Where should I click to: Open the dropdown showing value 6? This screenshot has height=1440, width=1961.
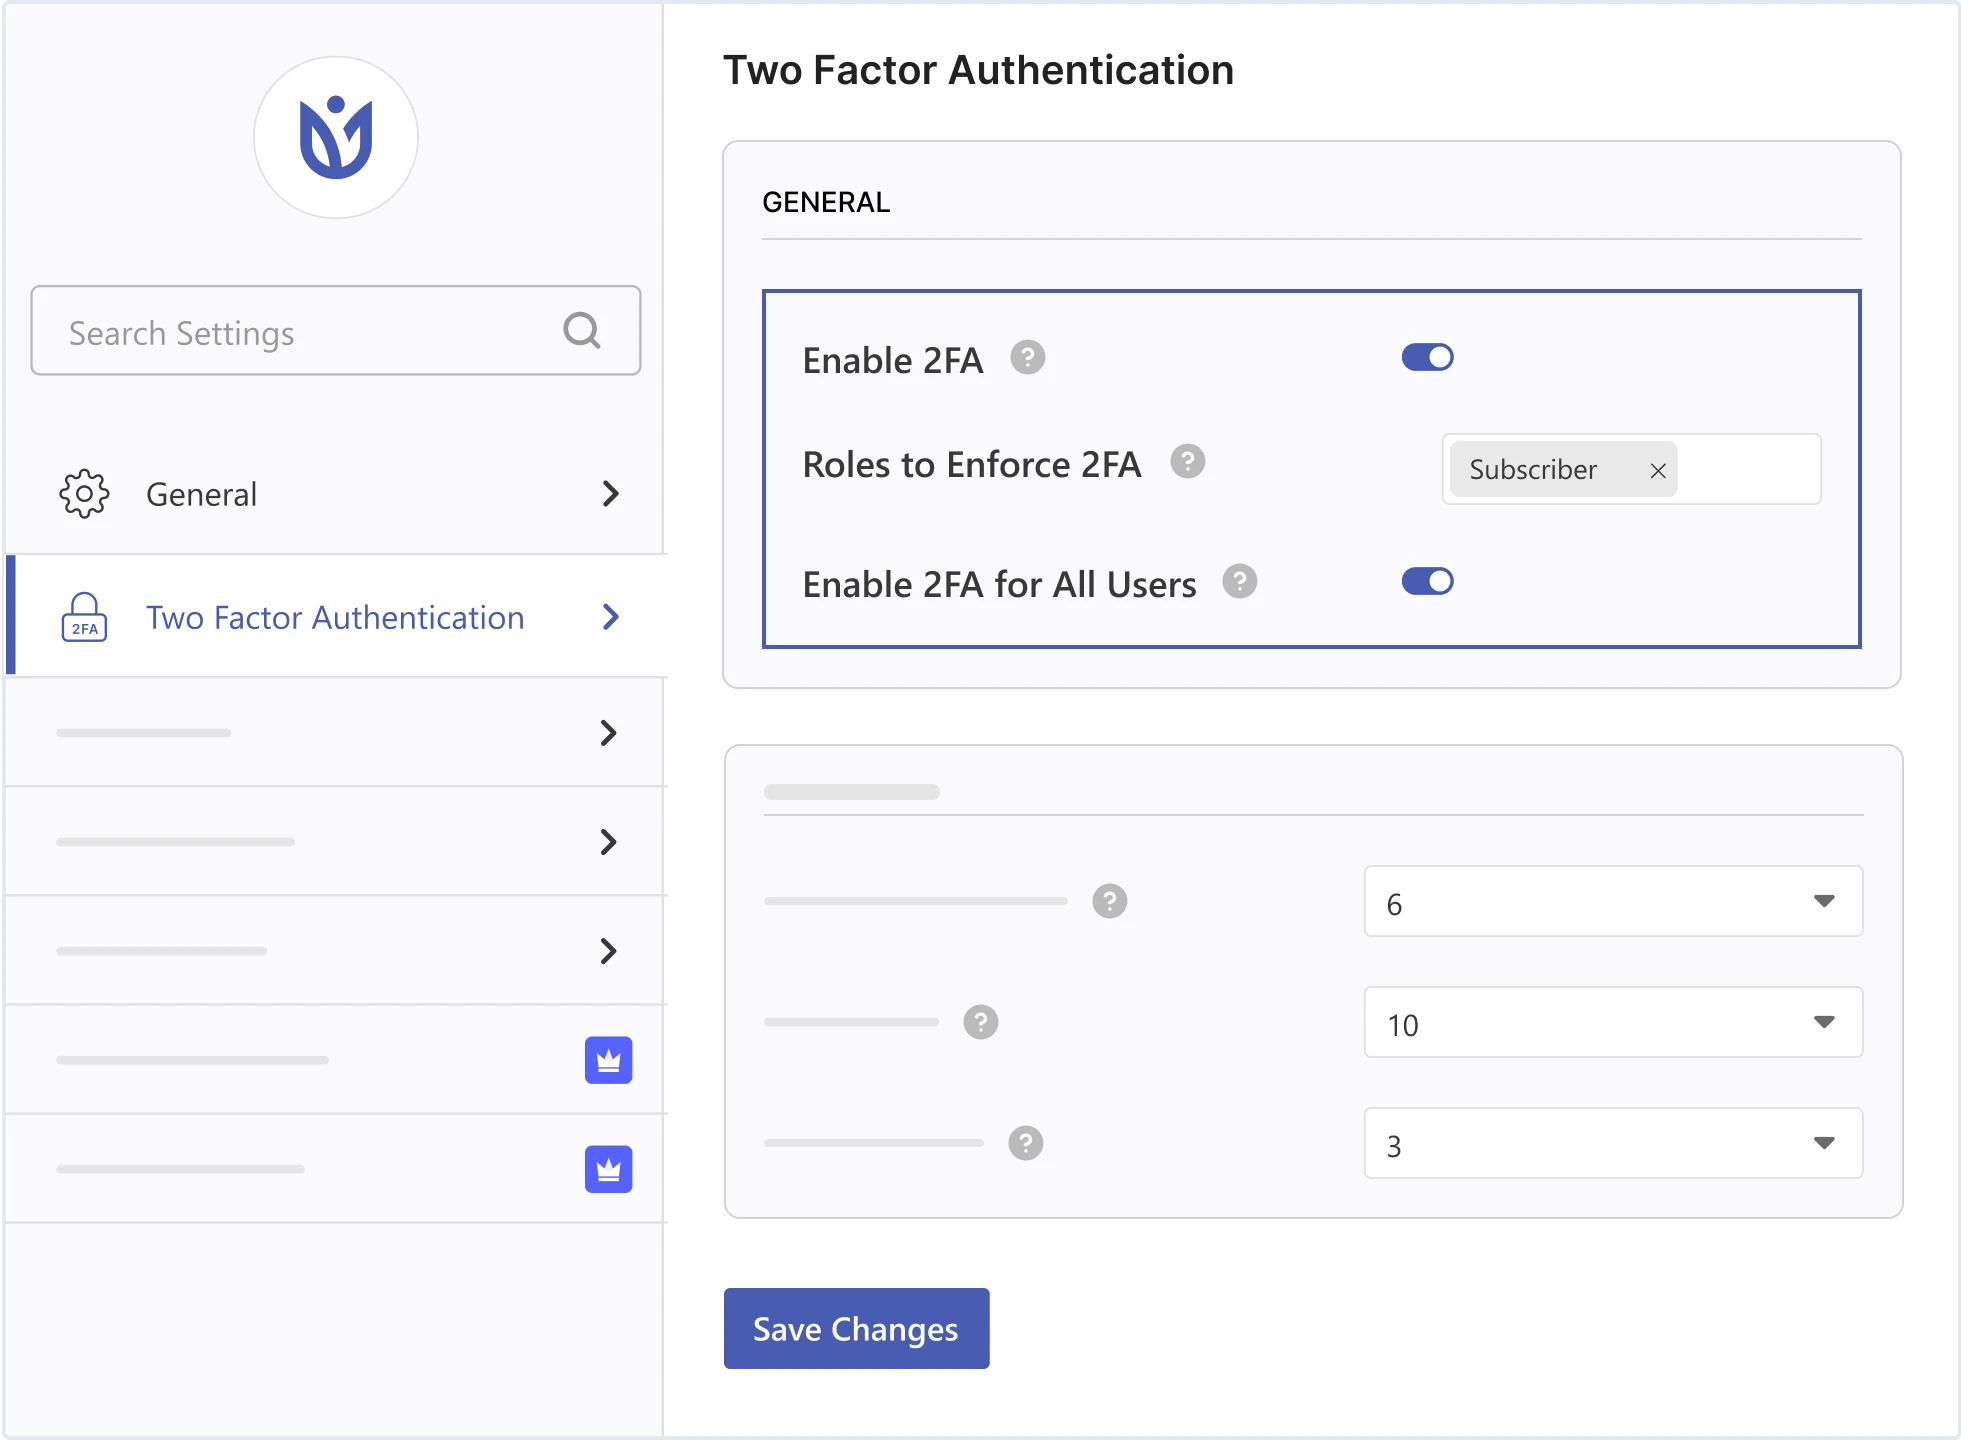point(1612,902)
